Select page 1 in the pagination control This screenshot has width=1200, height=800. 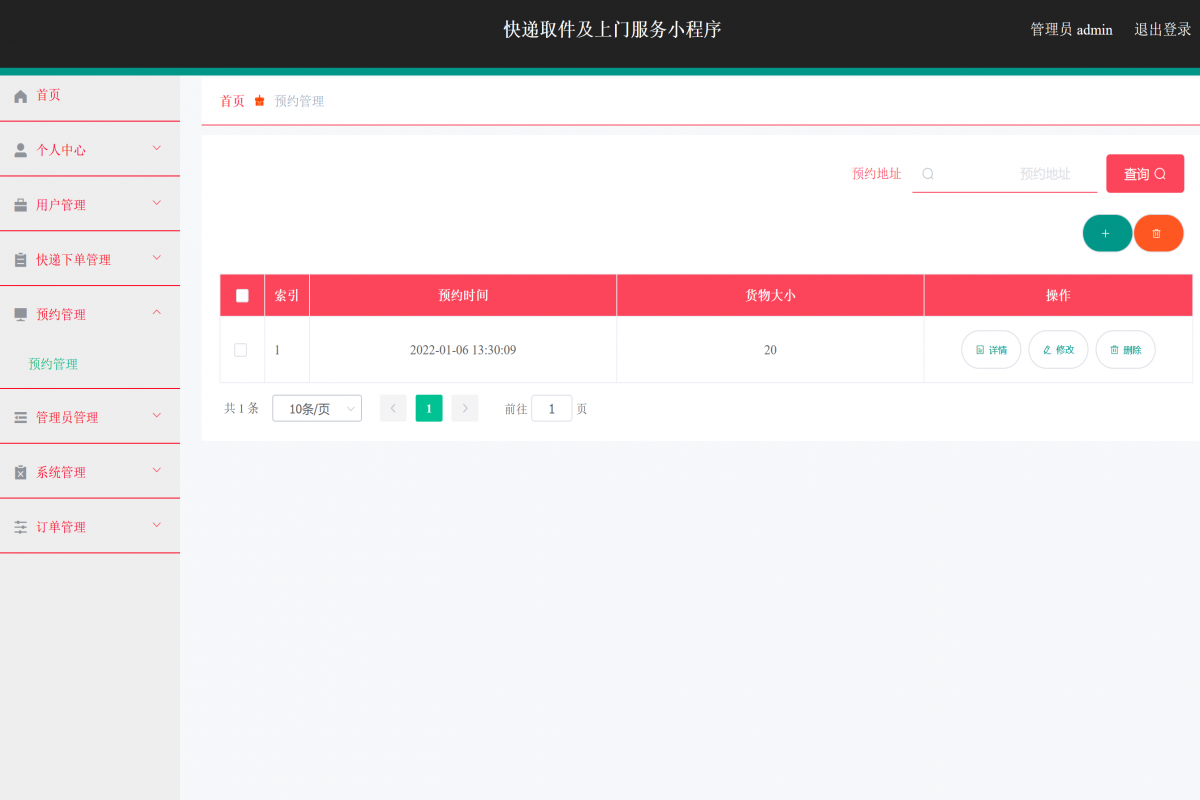point(429,408)
